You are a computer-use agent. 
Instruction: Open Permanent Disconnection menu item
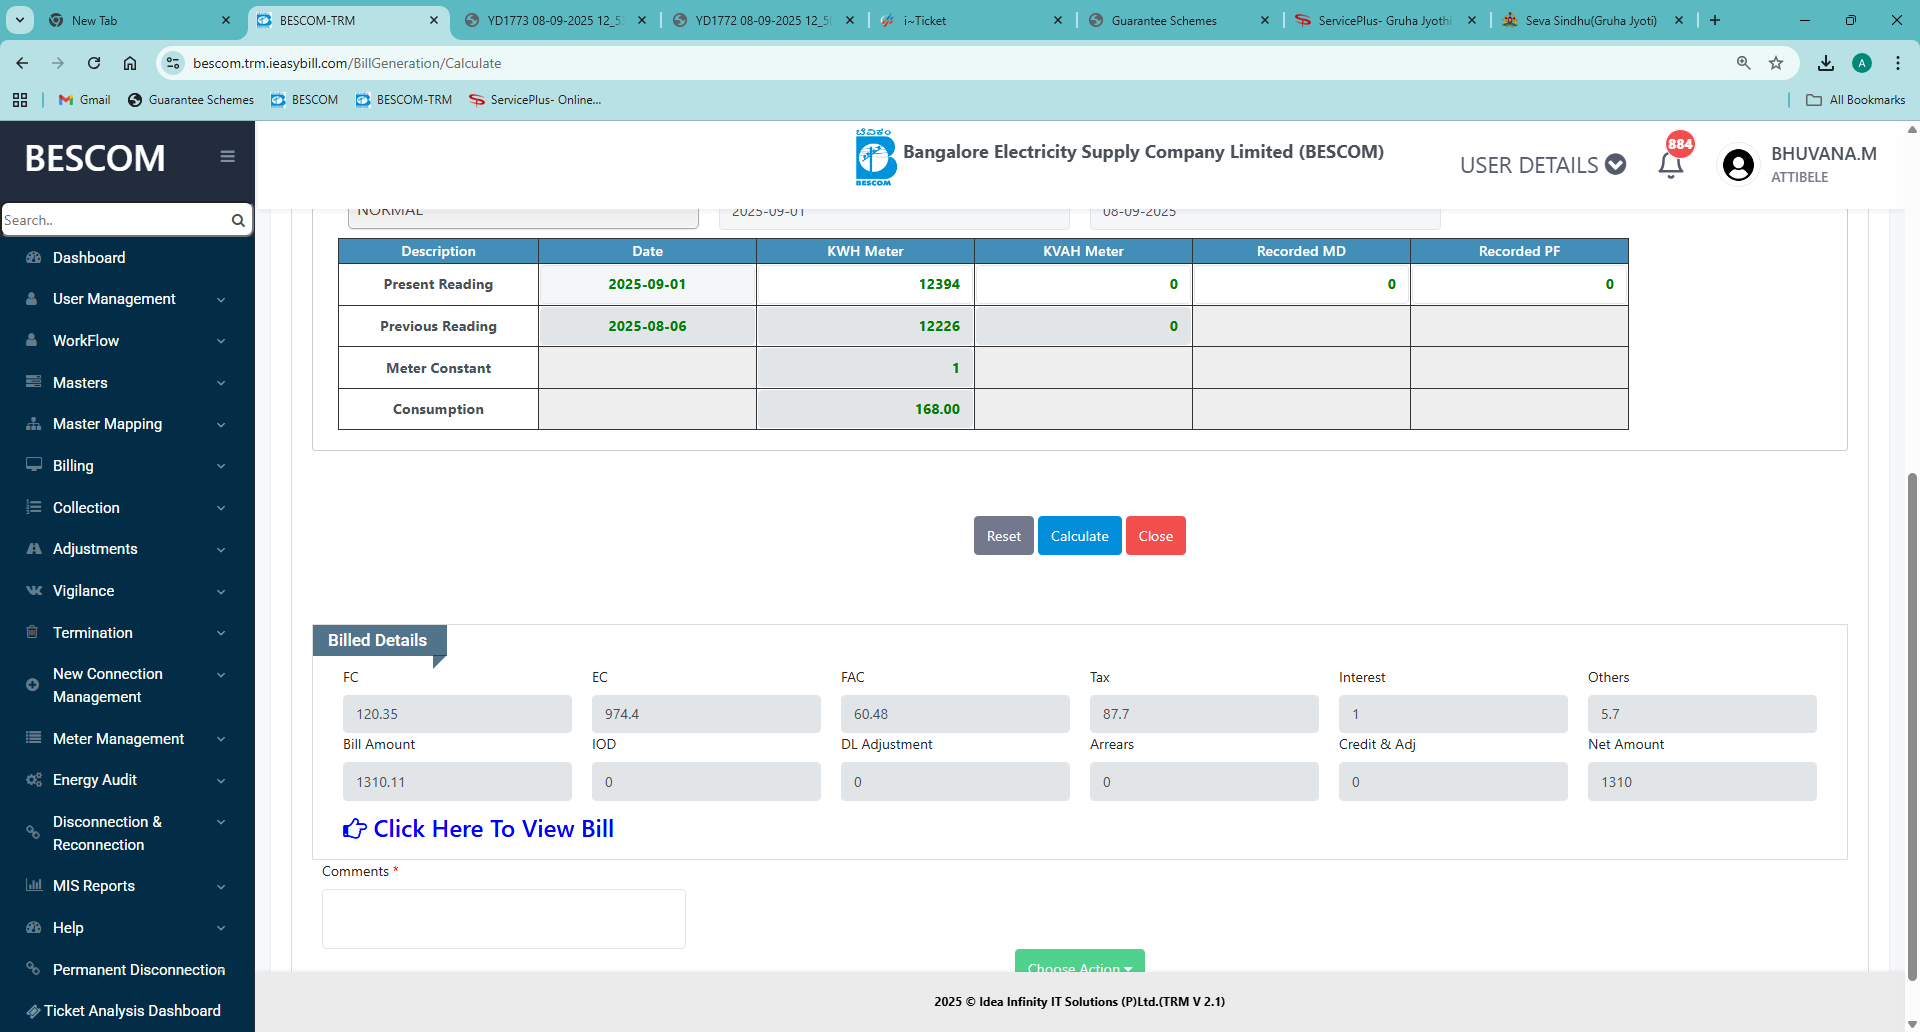click(139, 970)
